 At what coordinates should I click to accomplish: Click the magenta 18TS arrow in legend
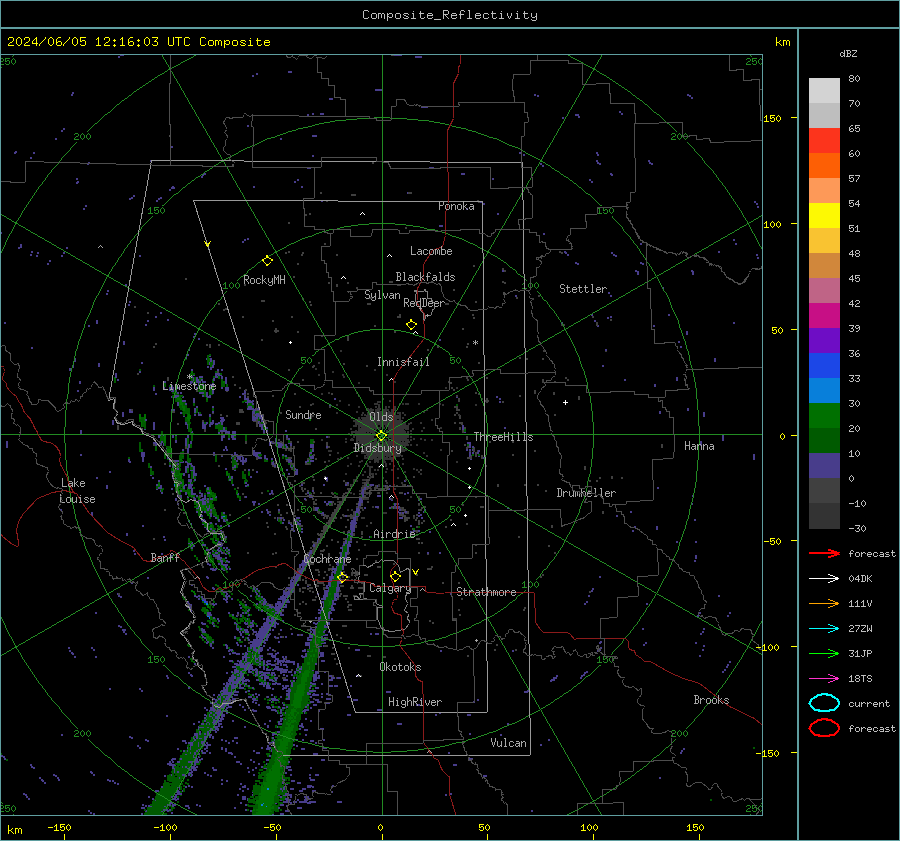click(824, 679)
